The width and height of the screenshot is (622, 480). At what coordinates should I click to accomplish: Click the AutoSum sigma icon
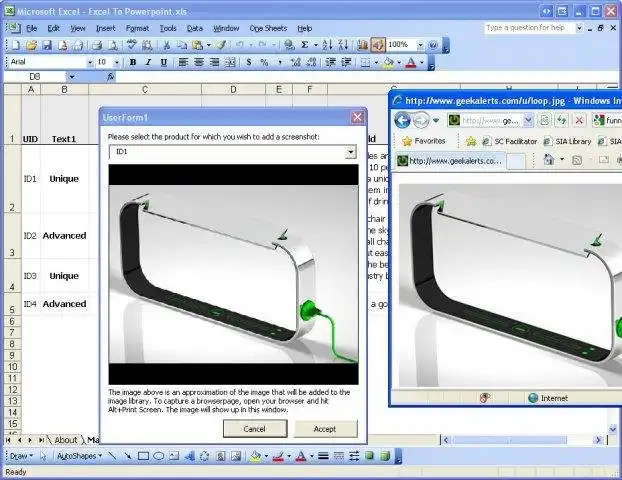pos(305,45)
